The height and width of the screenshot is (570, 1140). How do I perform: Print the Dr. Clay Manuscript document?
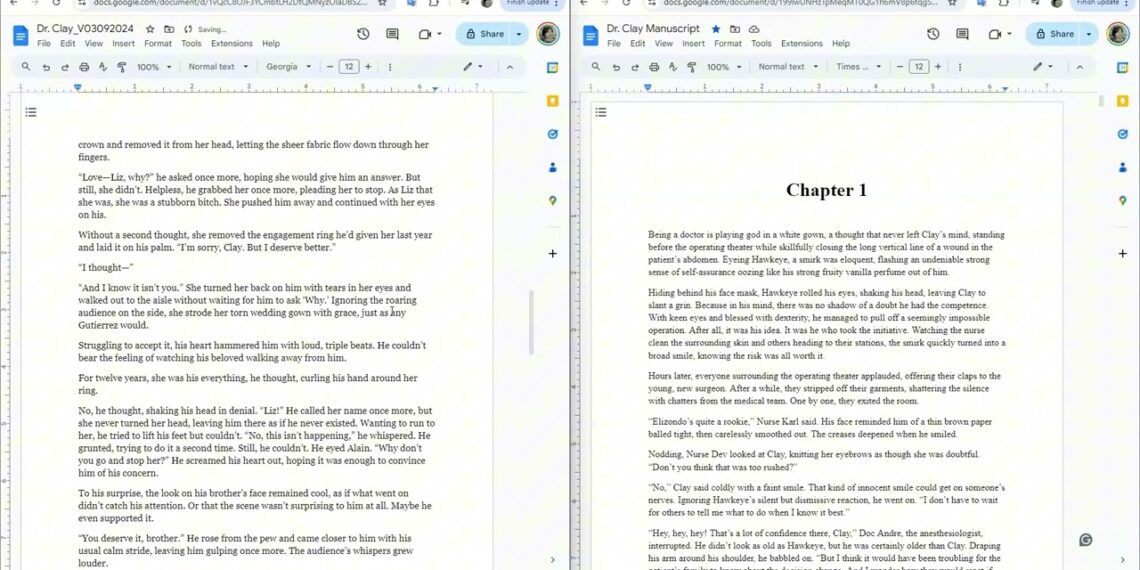[x=654, y=67]
